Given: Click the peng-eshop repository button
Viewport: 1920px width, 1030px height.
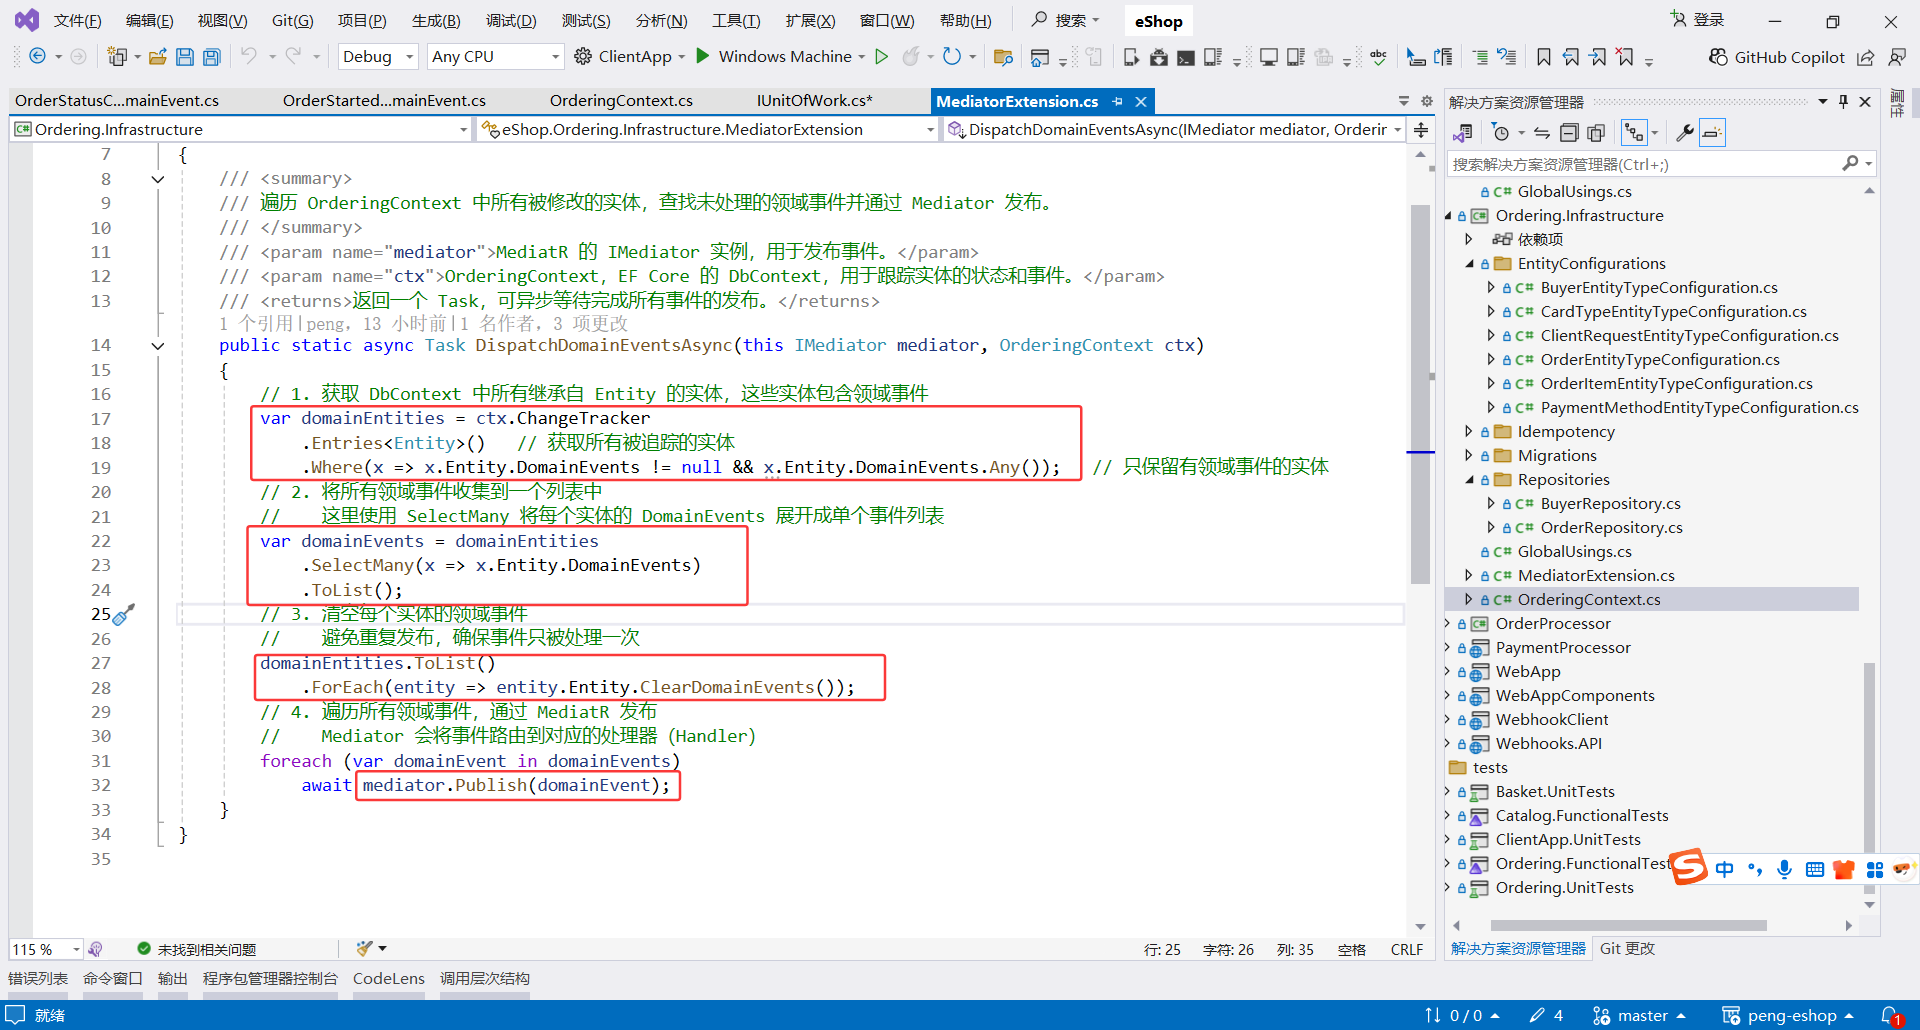Looking at the screenshot, I should pos(1788,1016).
